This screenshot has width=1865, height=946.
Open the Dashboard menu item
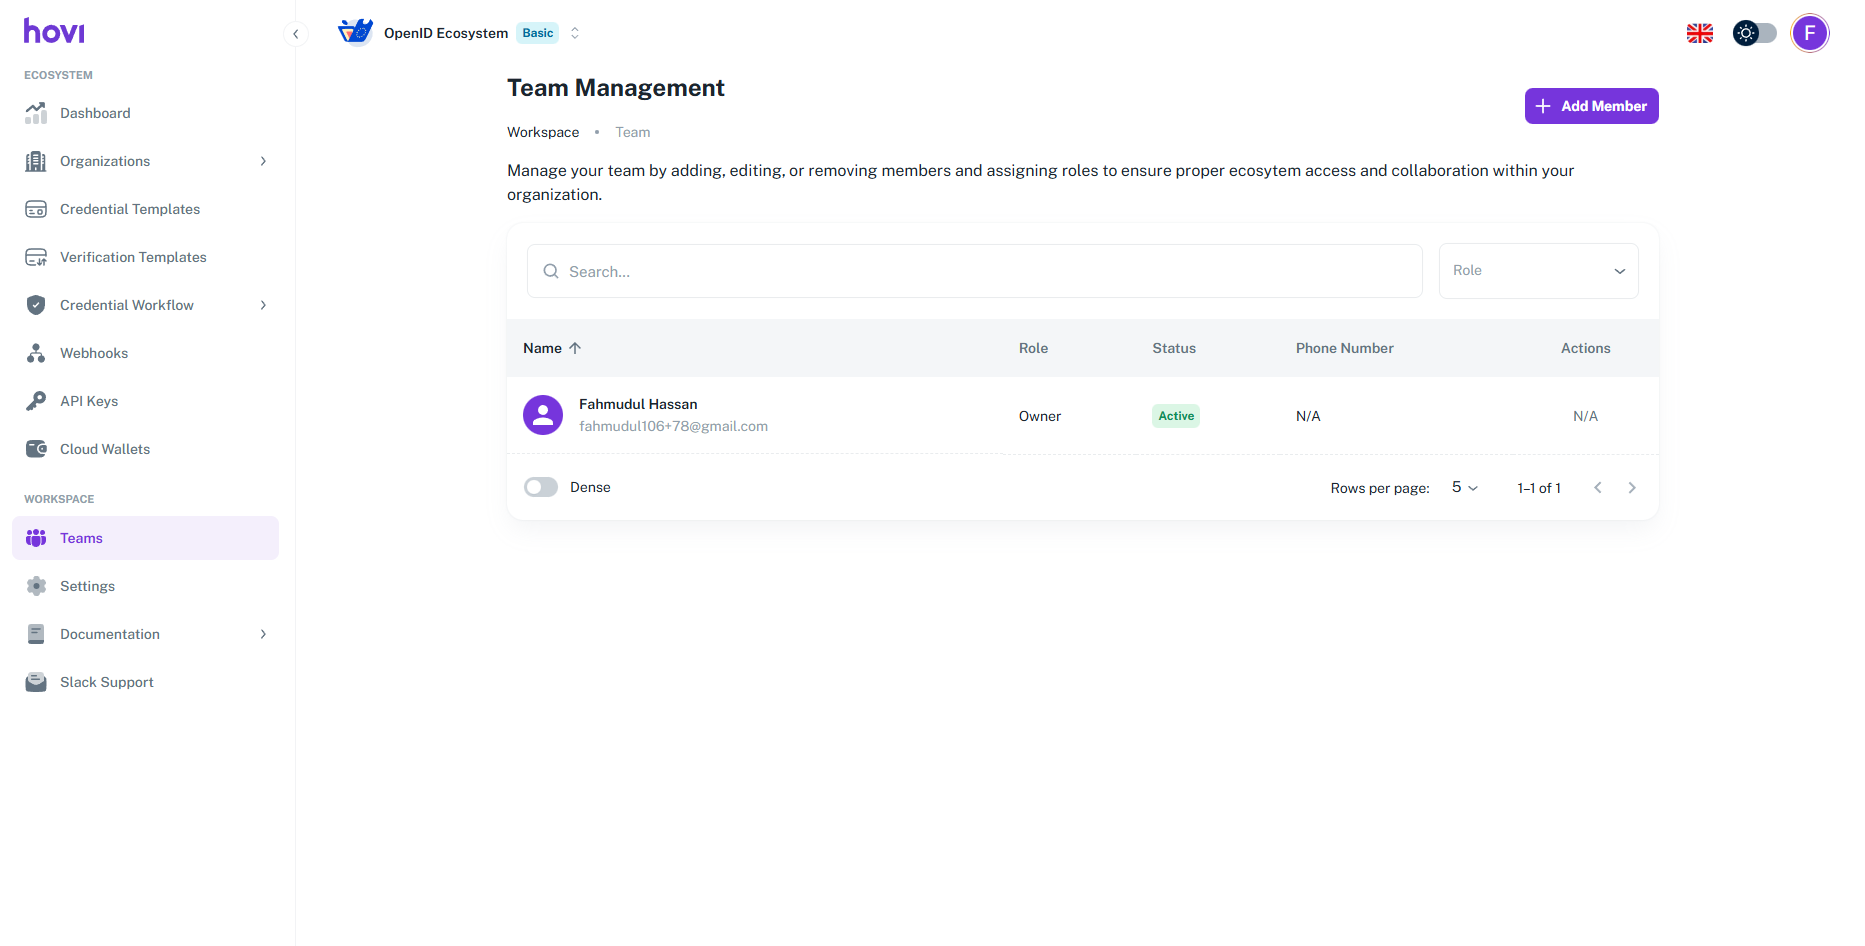click(x=95, y=113)
